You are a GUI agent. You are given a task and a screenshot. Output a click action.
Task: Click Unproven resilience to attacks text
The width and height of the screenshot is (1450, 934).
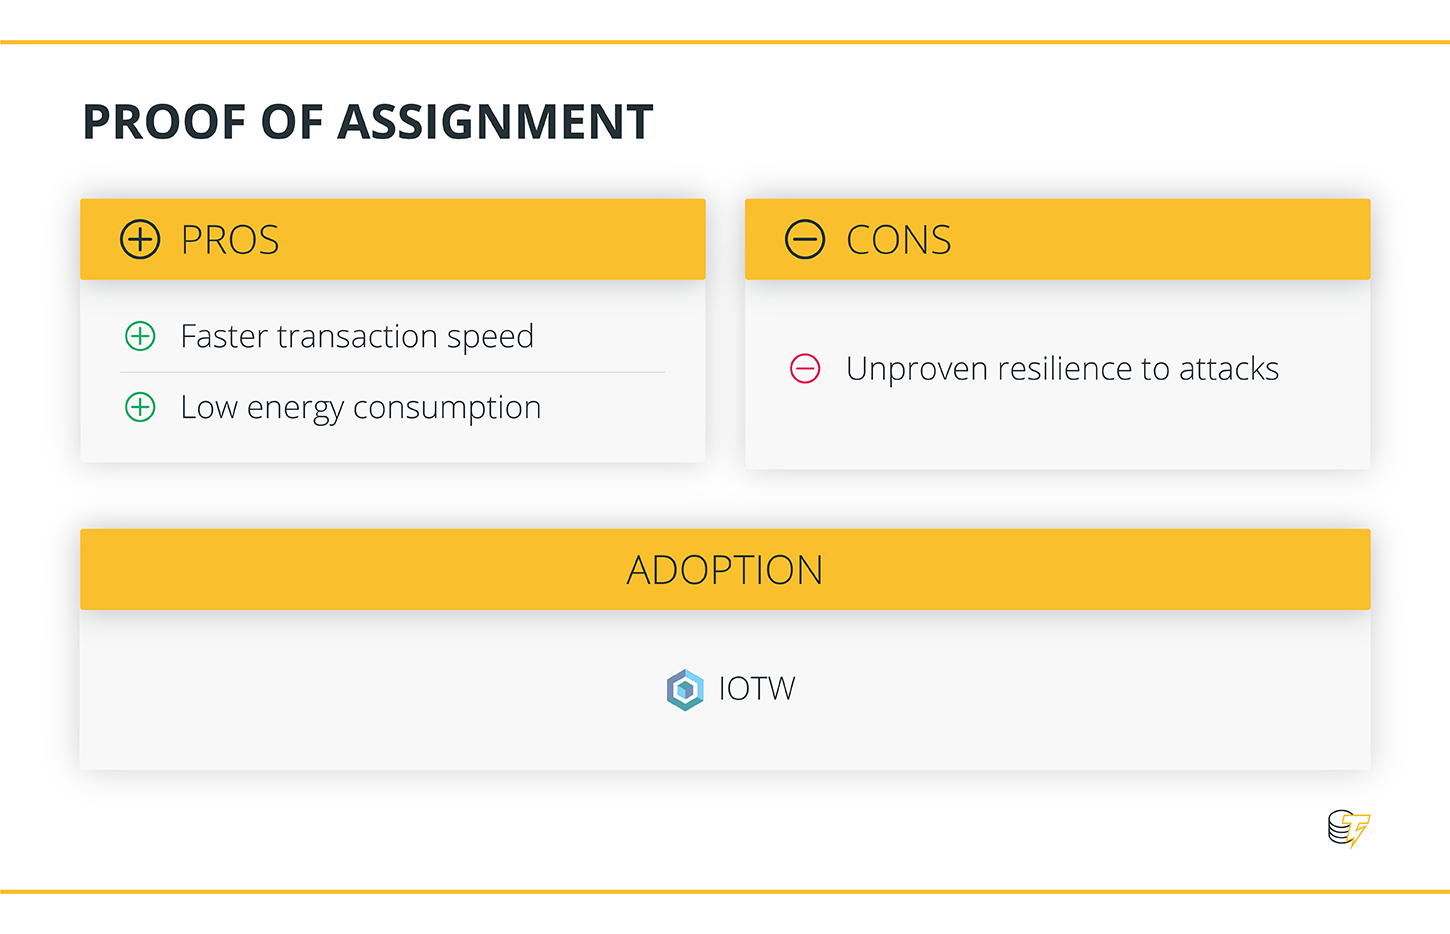[1063, 369]
